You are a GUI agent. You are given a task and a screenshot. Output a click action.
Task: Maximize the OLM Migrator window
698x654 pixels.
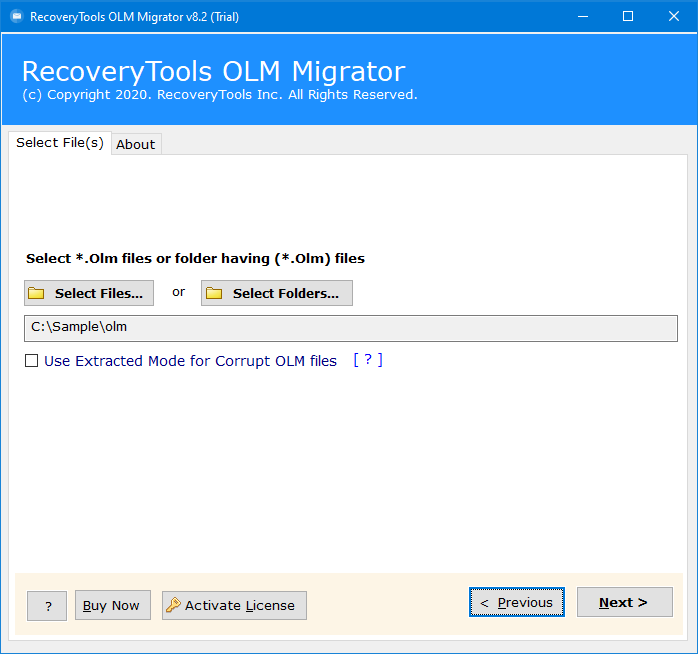pos(628,16)
